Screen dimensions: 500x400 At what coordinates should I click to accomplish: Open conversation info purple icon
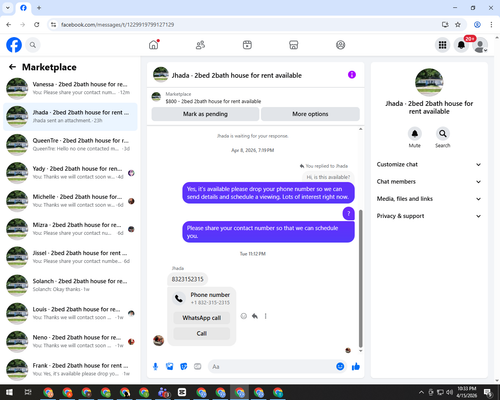352,75
